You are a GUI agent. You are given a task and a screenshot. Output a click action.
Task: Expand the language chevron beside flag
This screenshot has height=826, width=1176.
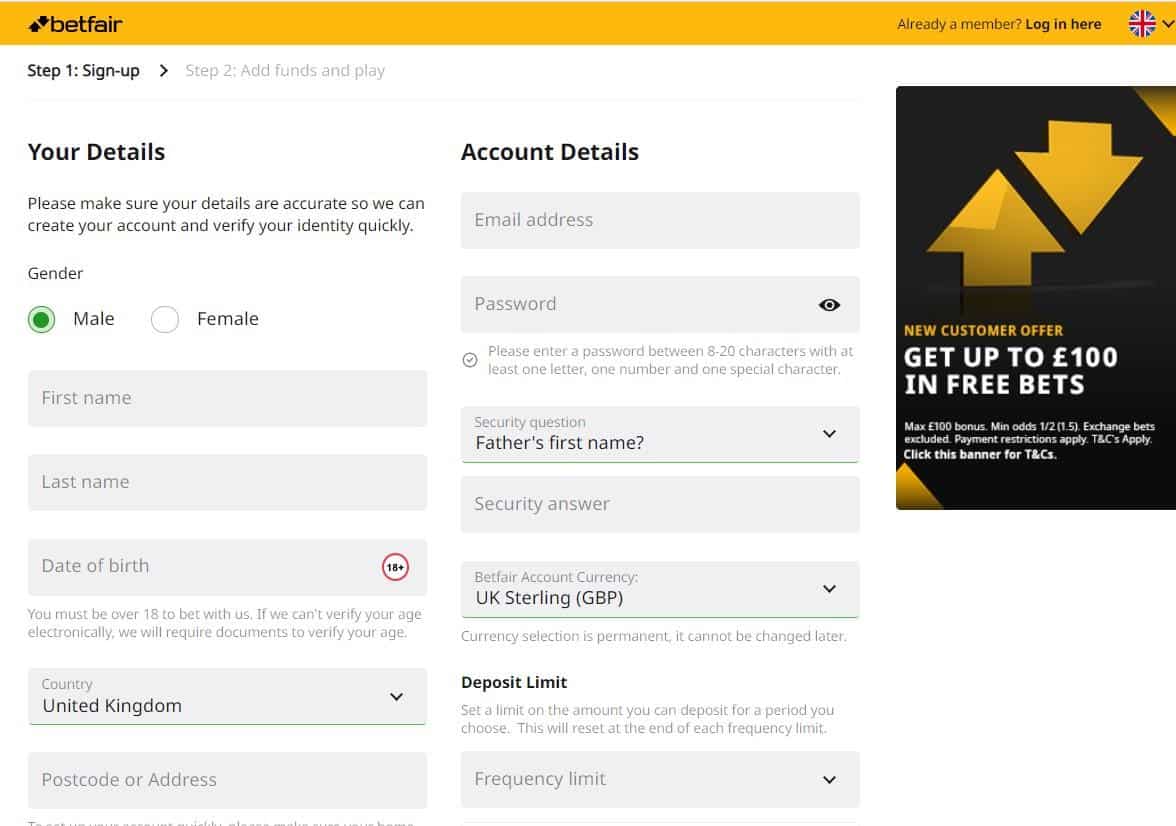click(1168, 23)
